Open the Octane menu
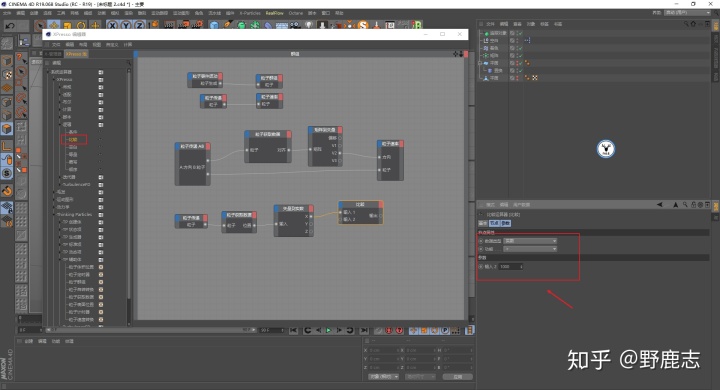The height and width of the screenshot is (390, 720). 296,13
